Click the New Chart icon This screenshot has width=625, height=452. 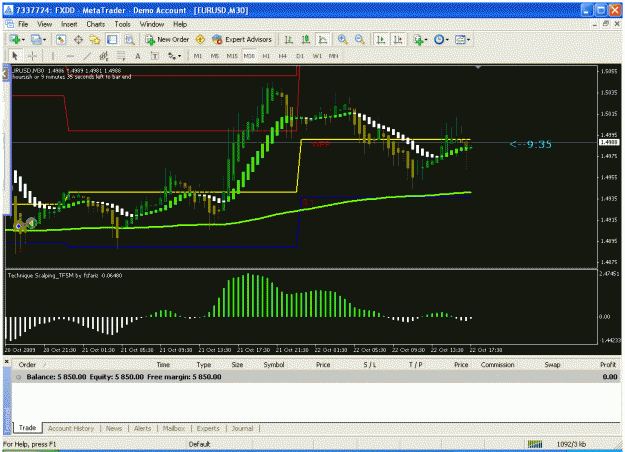coord(15,39)
